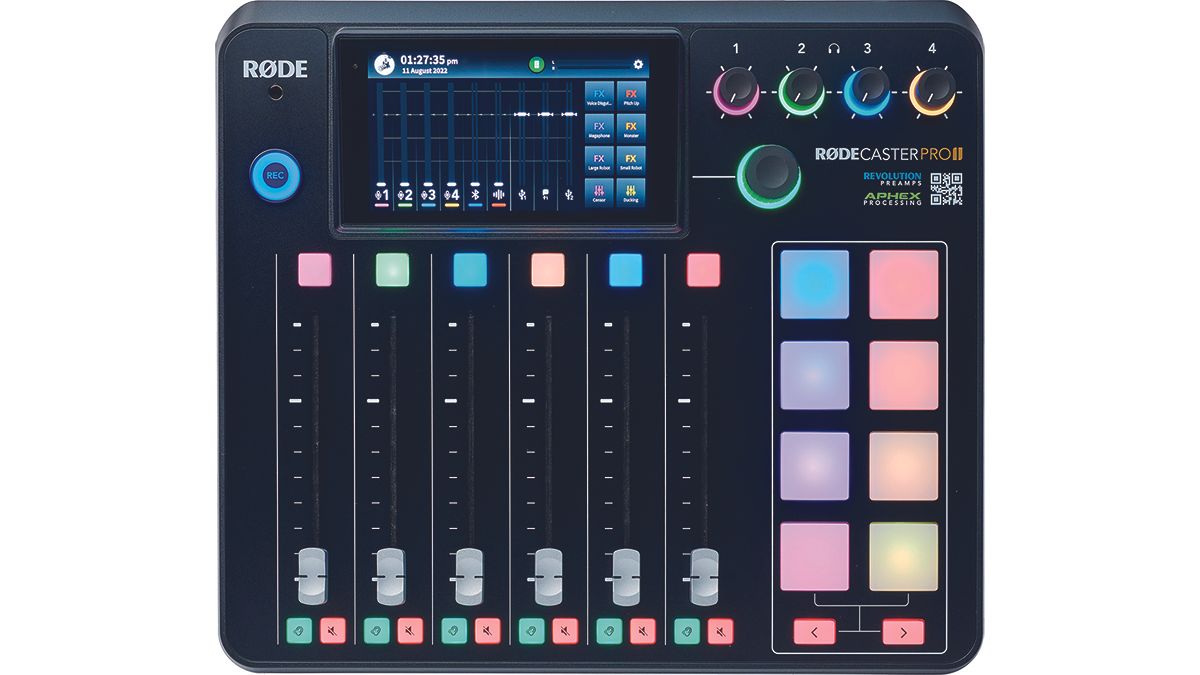Choose the Large Robot FX preset

click(599, 162)
